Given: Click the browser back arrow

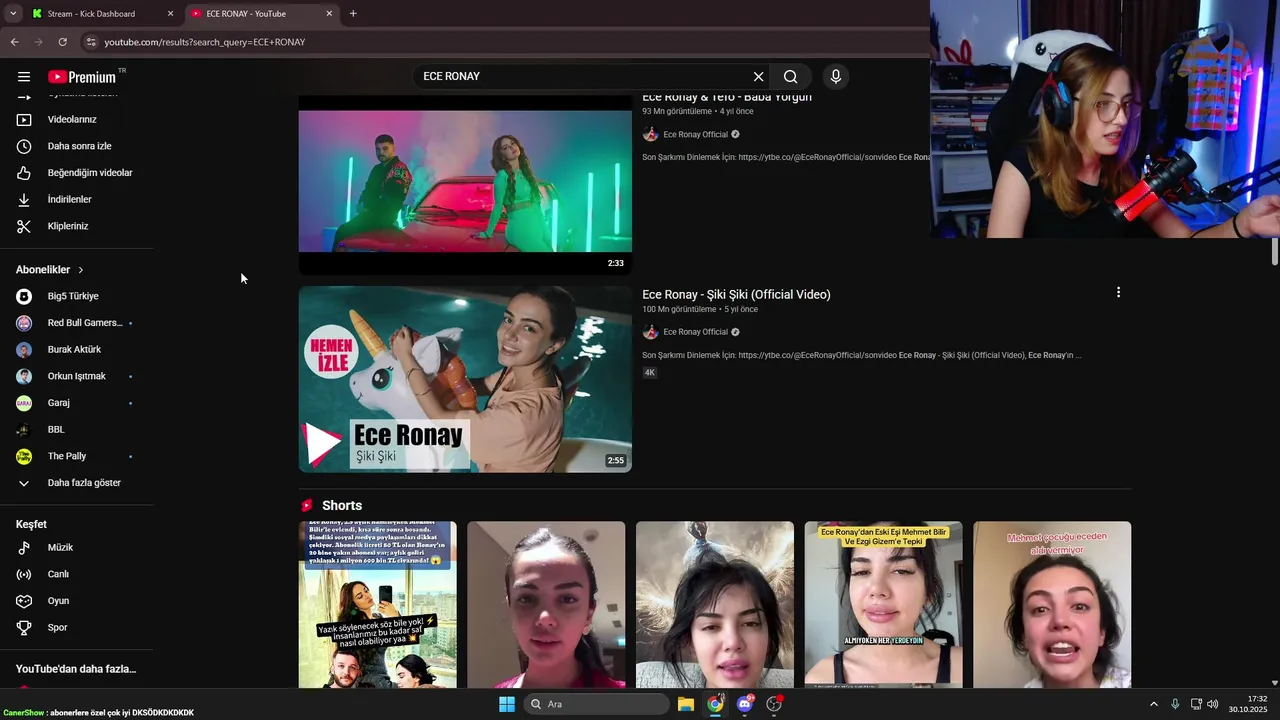Looking at the screenshot, I should 14,42.
